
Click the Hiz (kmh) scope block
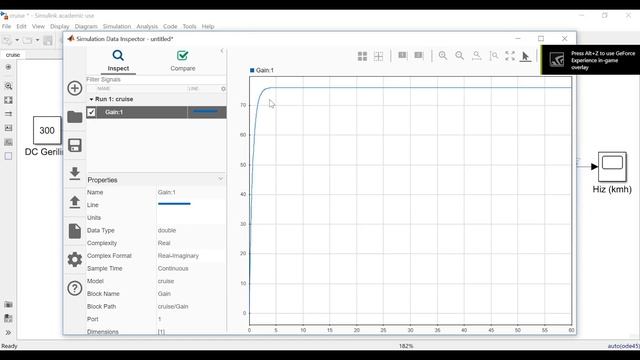[612, 167]
